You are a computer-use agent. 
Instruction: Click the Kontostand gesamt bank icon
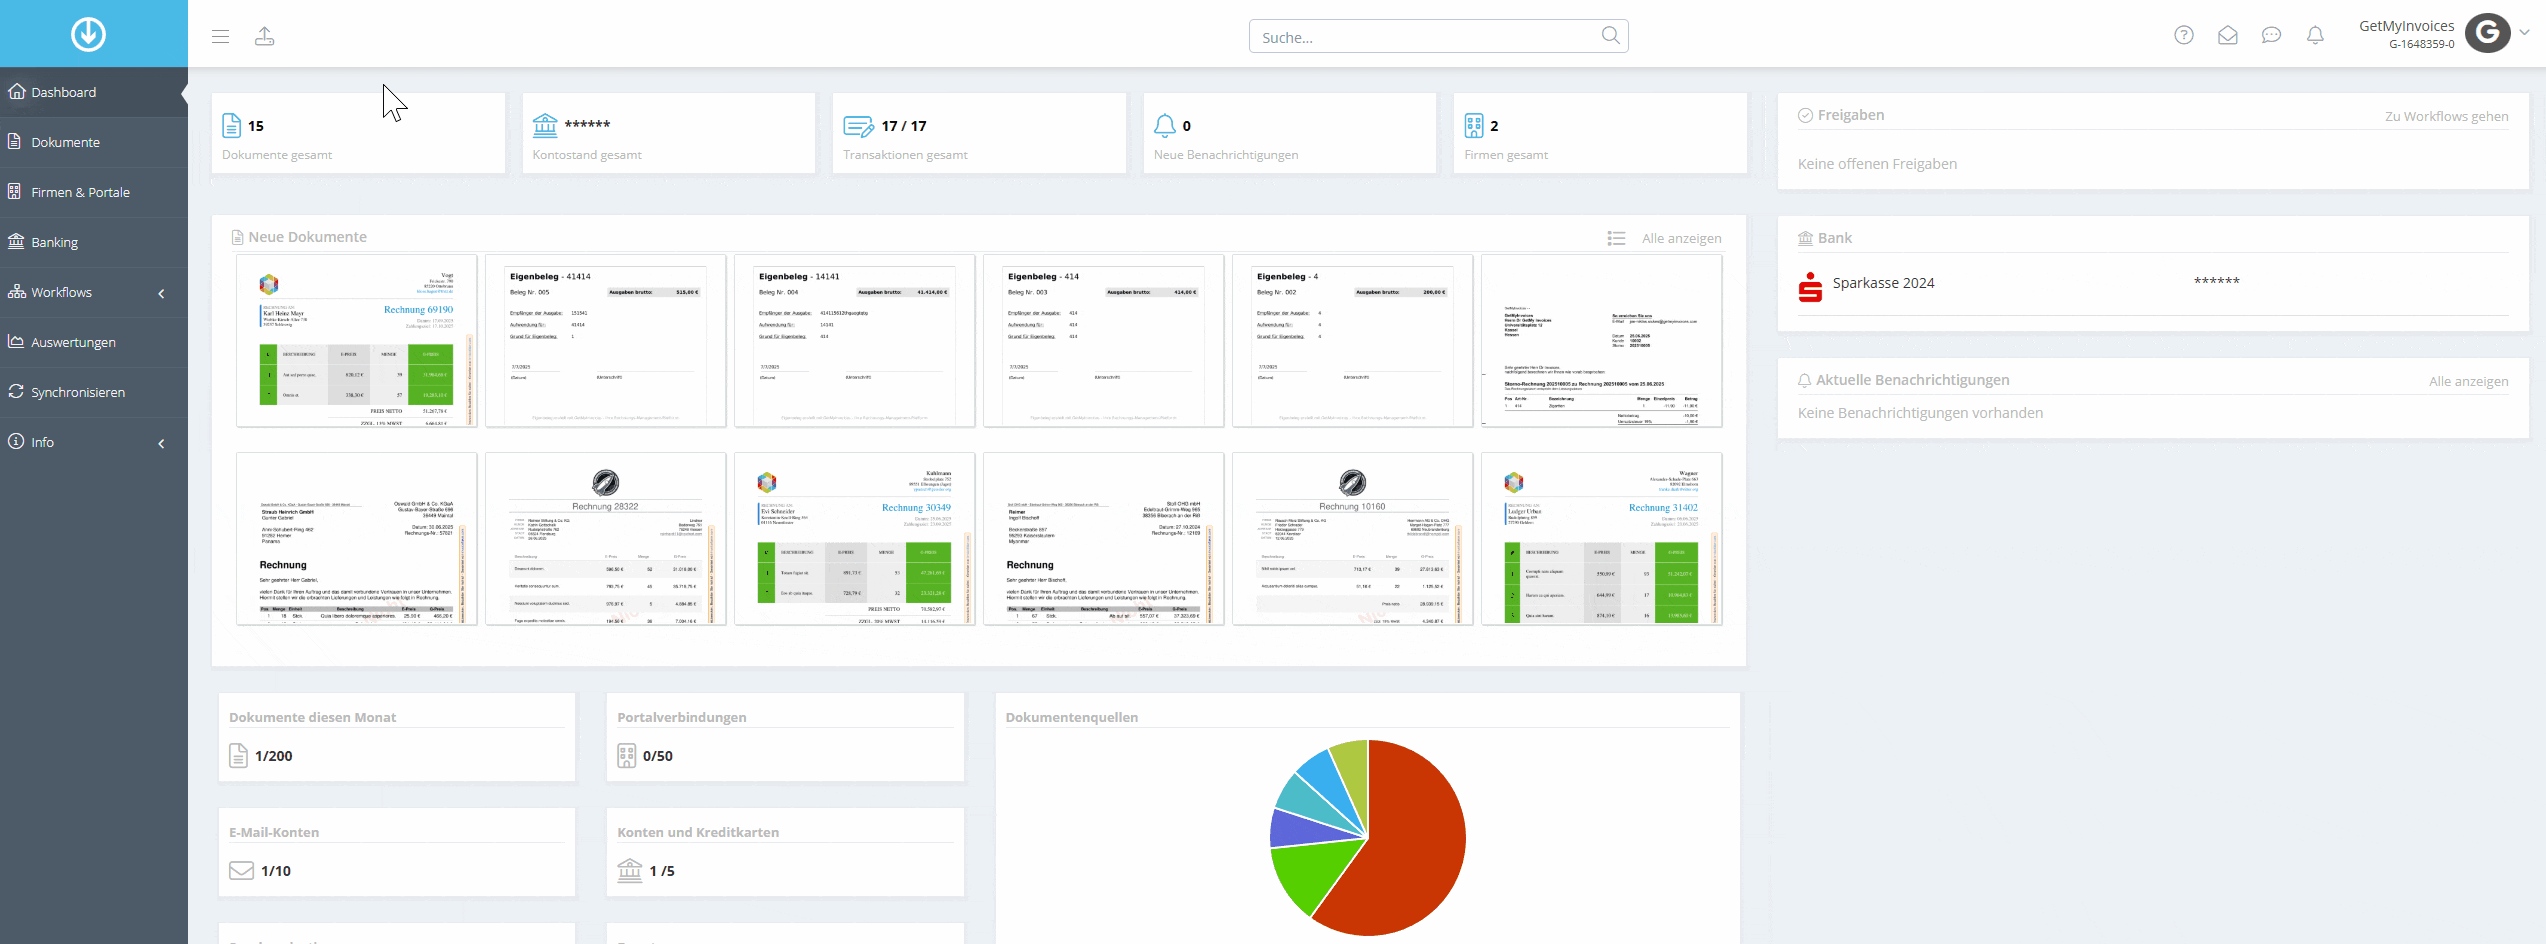click(x=545, y=125)
